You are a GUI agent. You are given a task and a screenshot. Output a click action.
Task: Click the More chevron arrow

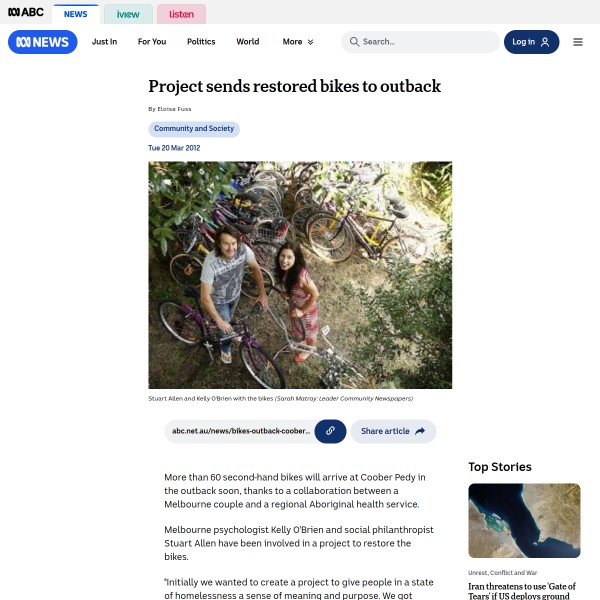(310, 42)
